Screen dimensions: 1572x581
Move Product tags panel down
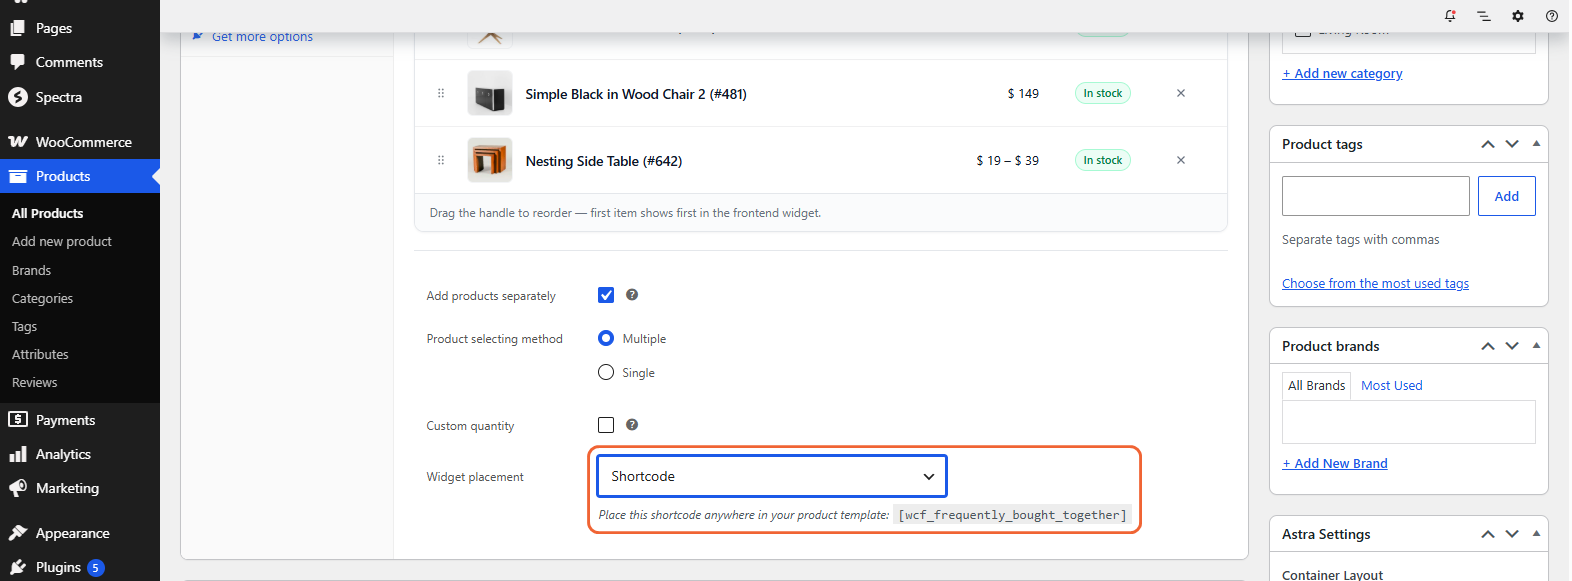(x=1512, y=144)
